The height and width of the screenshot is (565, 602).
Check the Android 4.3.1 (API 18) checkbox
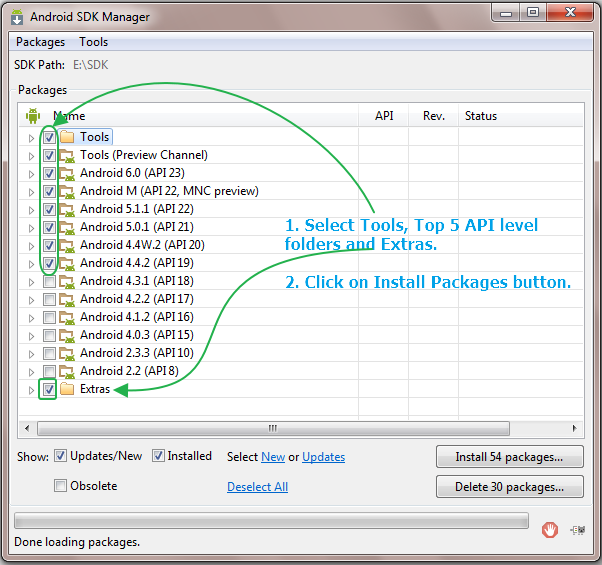tap(49, 281)
